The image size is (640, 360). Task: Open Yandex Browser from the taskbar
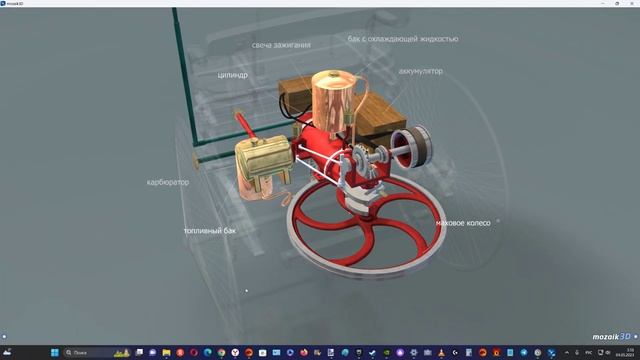[235, 353]
